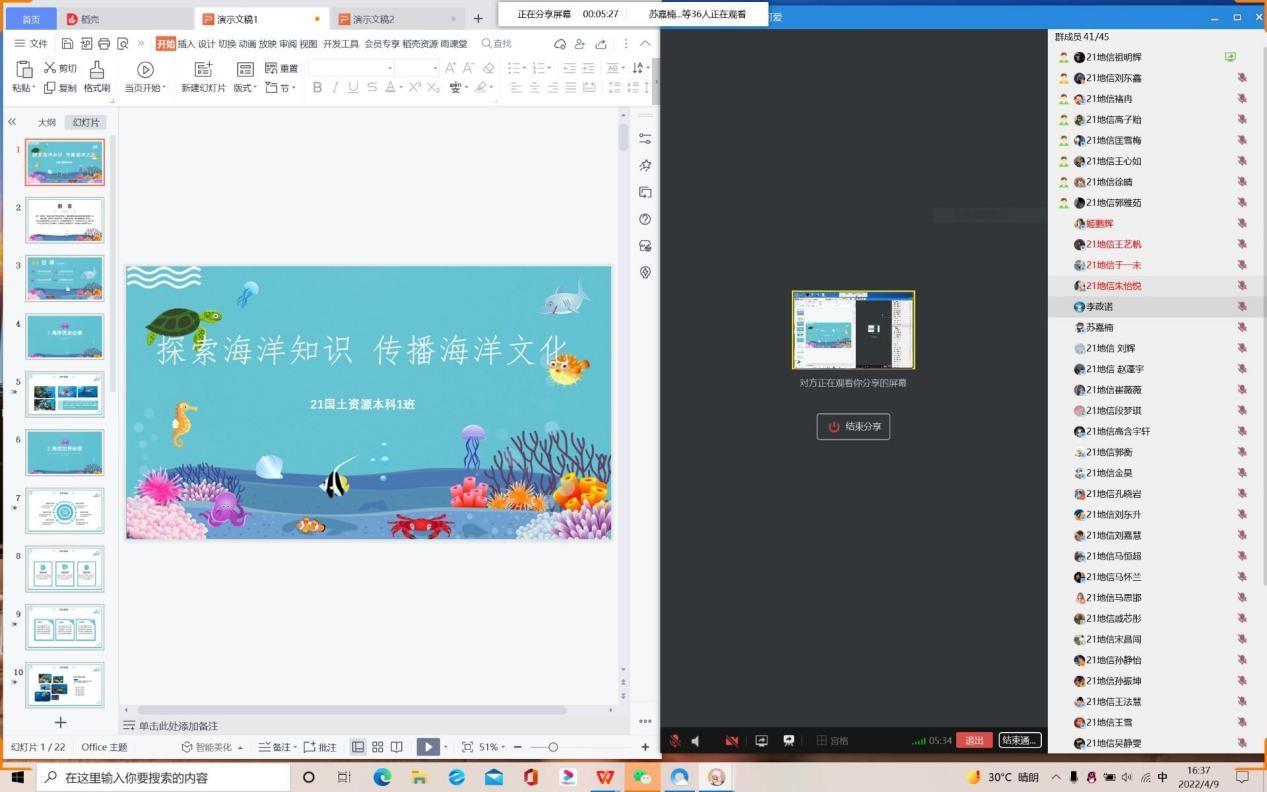1267x792 pixels.
Task: Switch to the Outline (大纲) panel tab
Action: [x=47, y=122]
